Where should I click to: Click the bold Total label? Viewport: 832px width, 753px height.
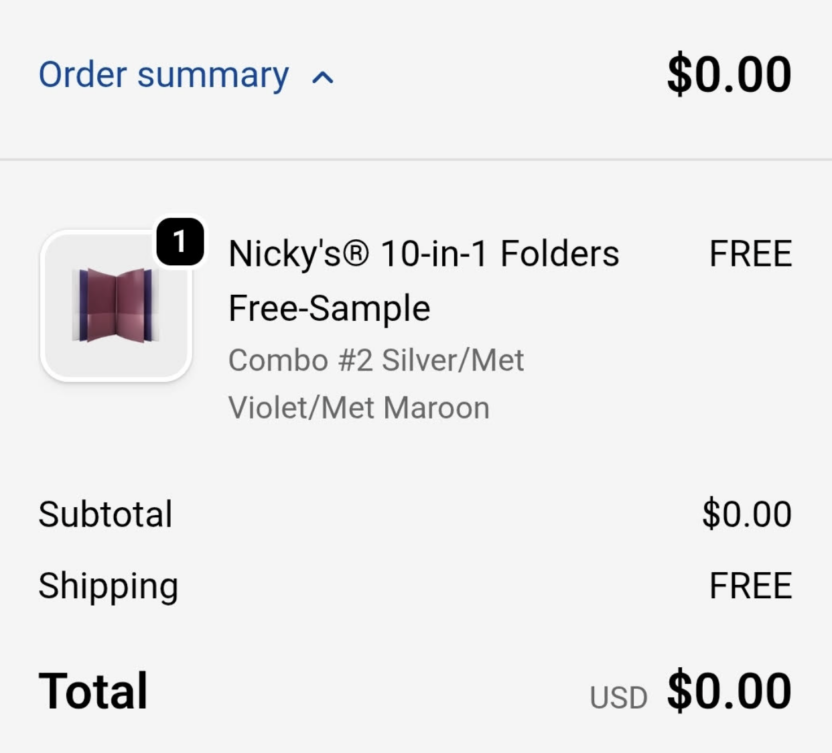(x=93, y=692)
